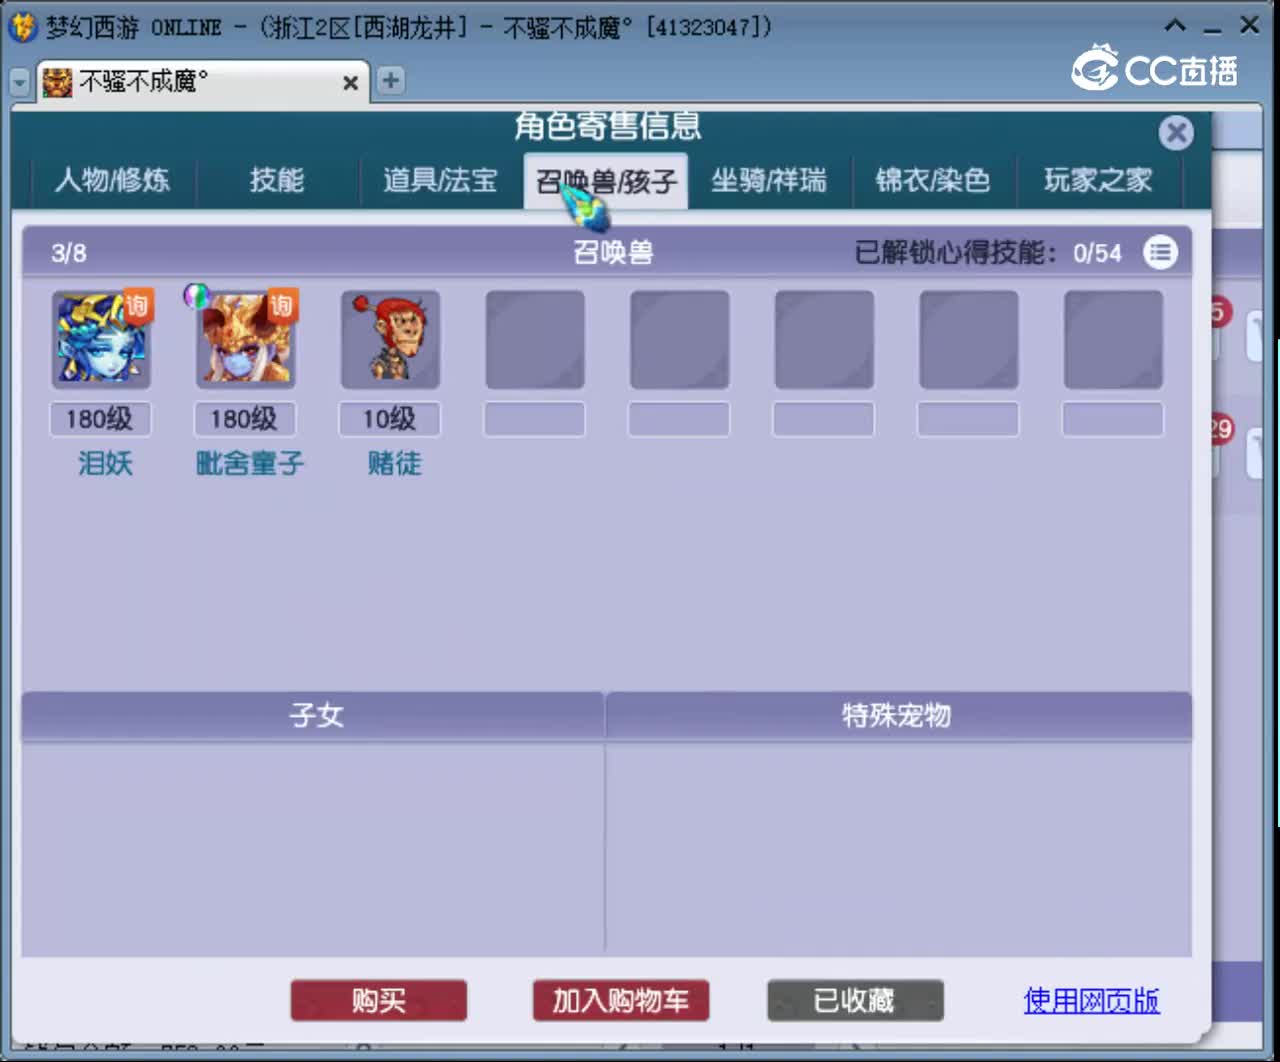Open the 道具/法宝 tab
Viewport: 1280px width, 1062px height.
point(440,180)
